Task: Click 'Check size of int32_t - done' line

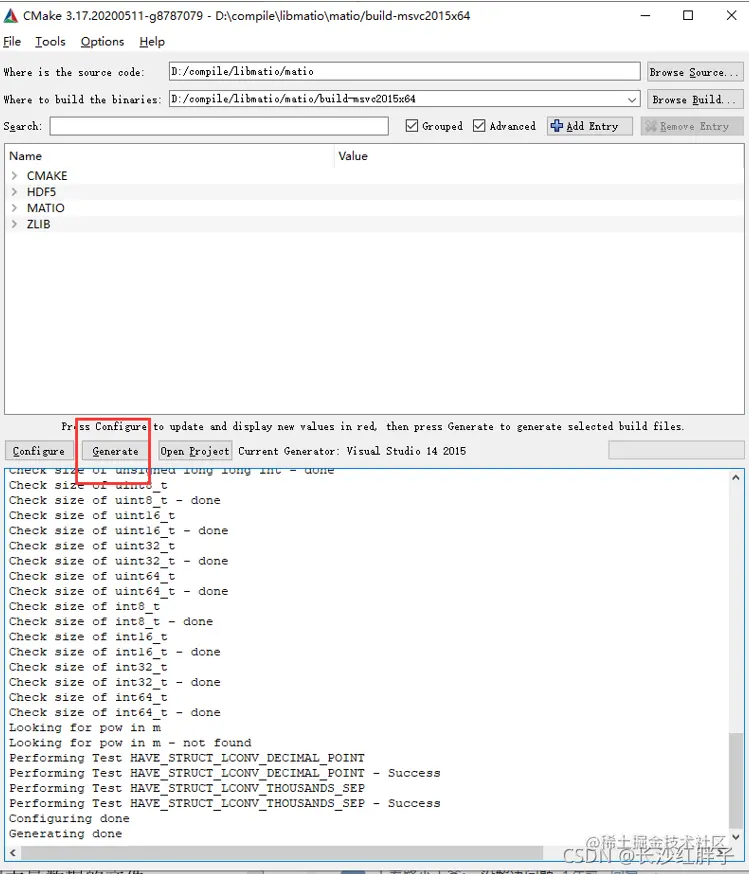Action: pyautogui.click(x=115, y=682)
